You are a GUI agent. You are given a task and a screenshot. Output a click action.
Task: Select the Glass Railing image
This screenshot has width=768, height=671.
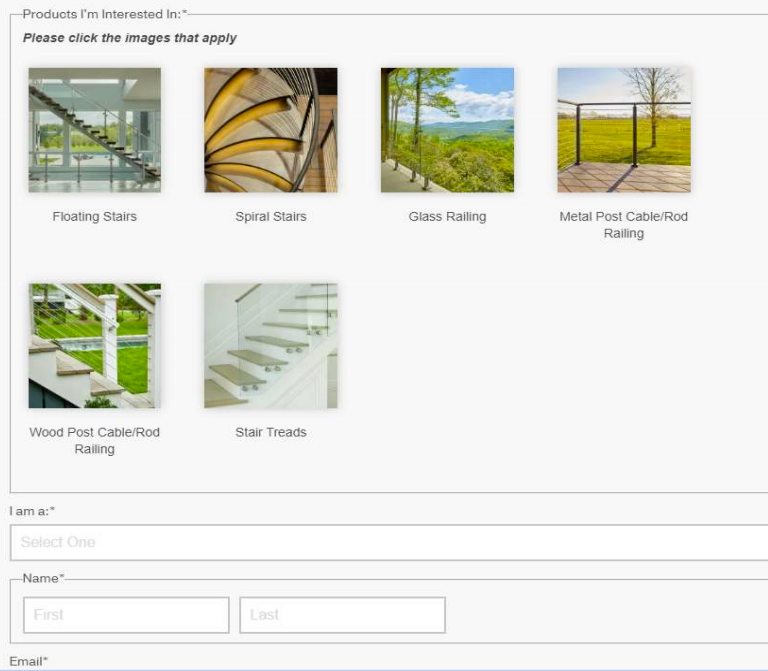[448, 130]
